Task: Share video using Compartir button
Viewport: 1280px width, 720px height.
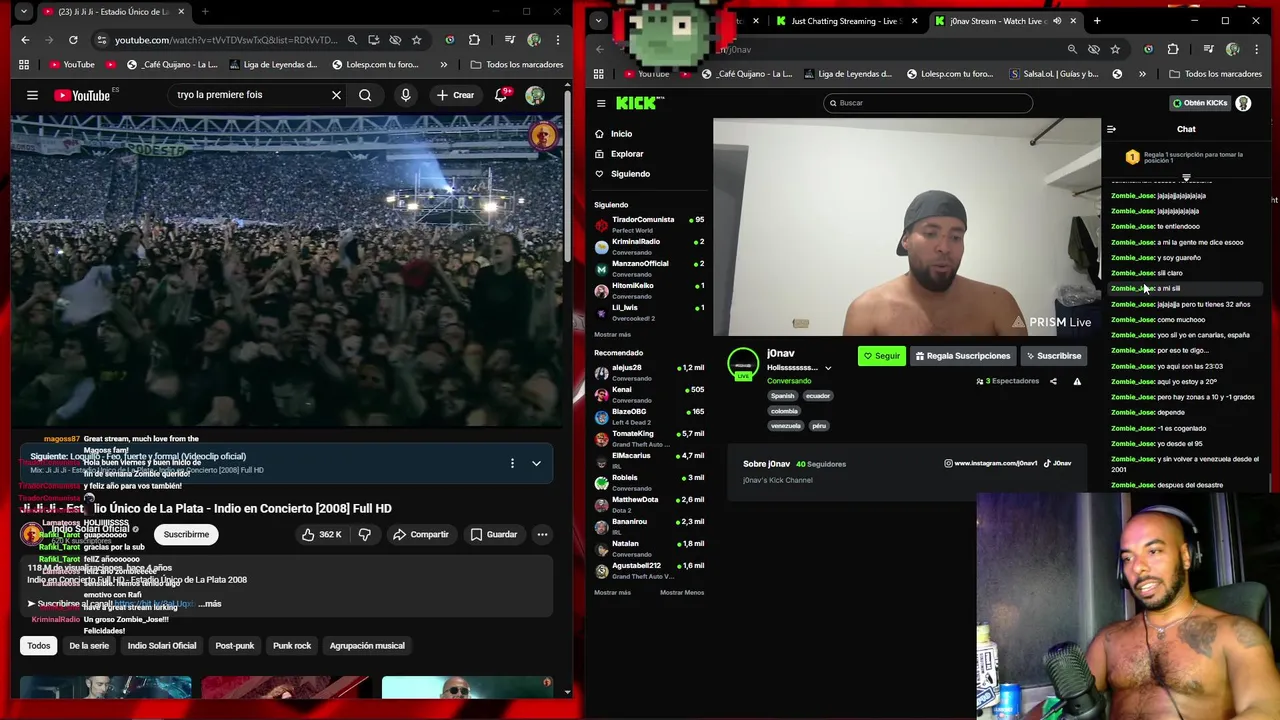Action: click(420, 534)
